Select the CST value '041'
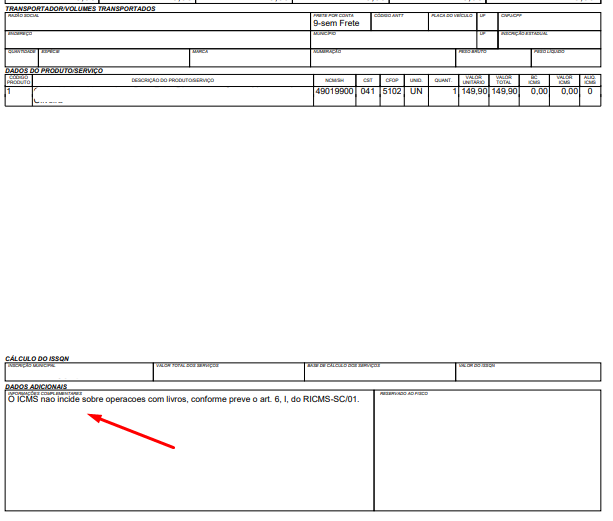Image resolution: width=613 pixels, height=521 pixels. tap(367, 91)
